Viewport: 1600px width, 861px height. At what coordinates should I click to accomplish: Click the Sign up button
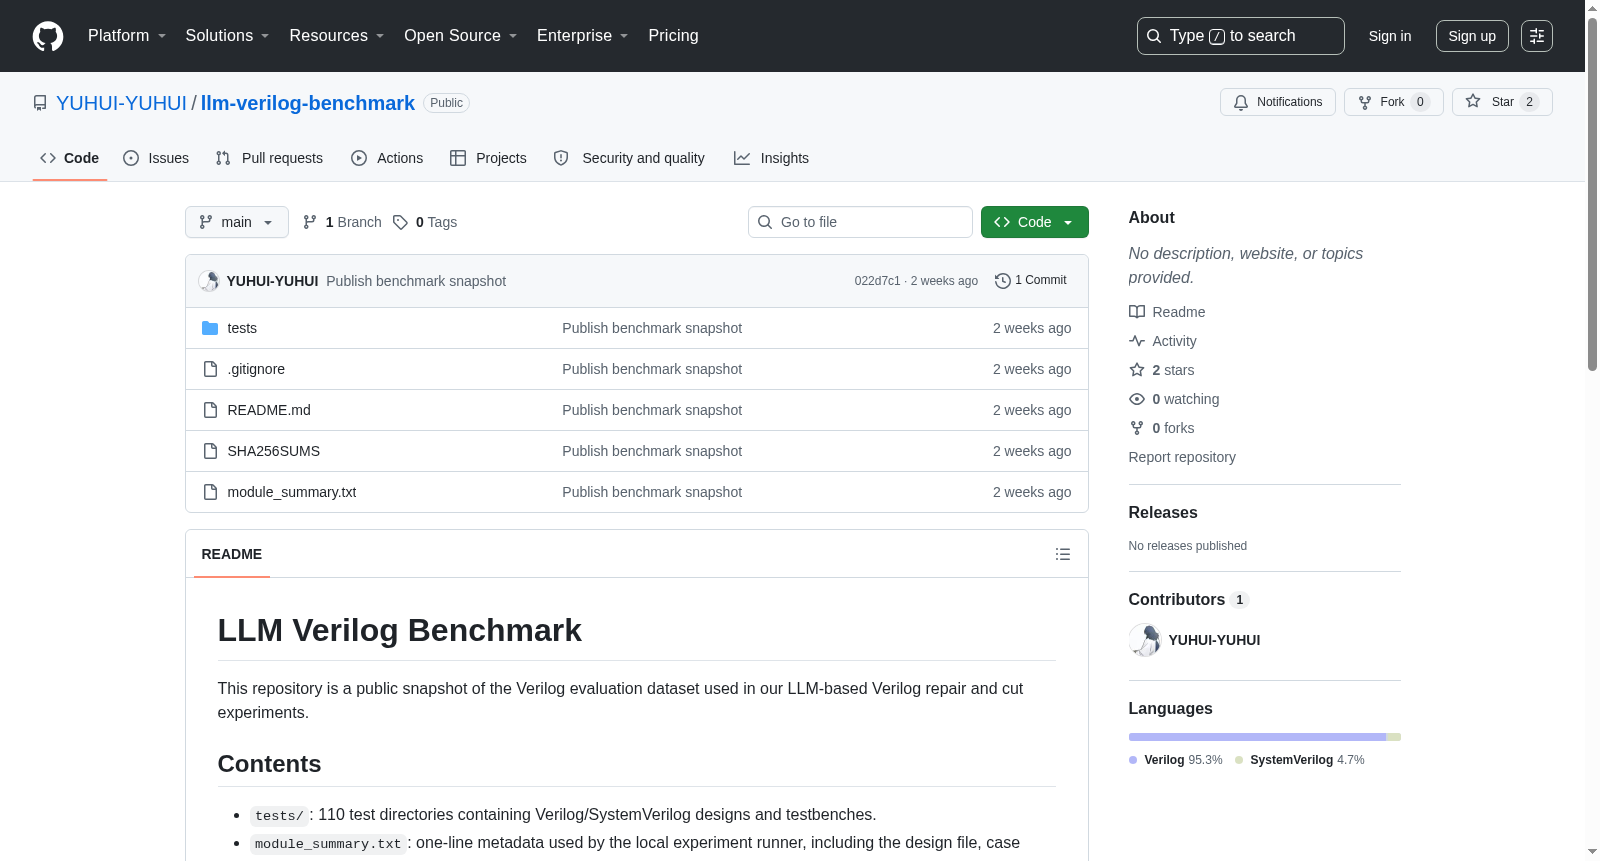1472,36
